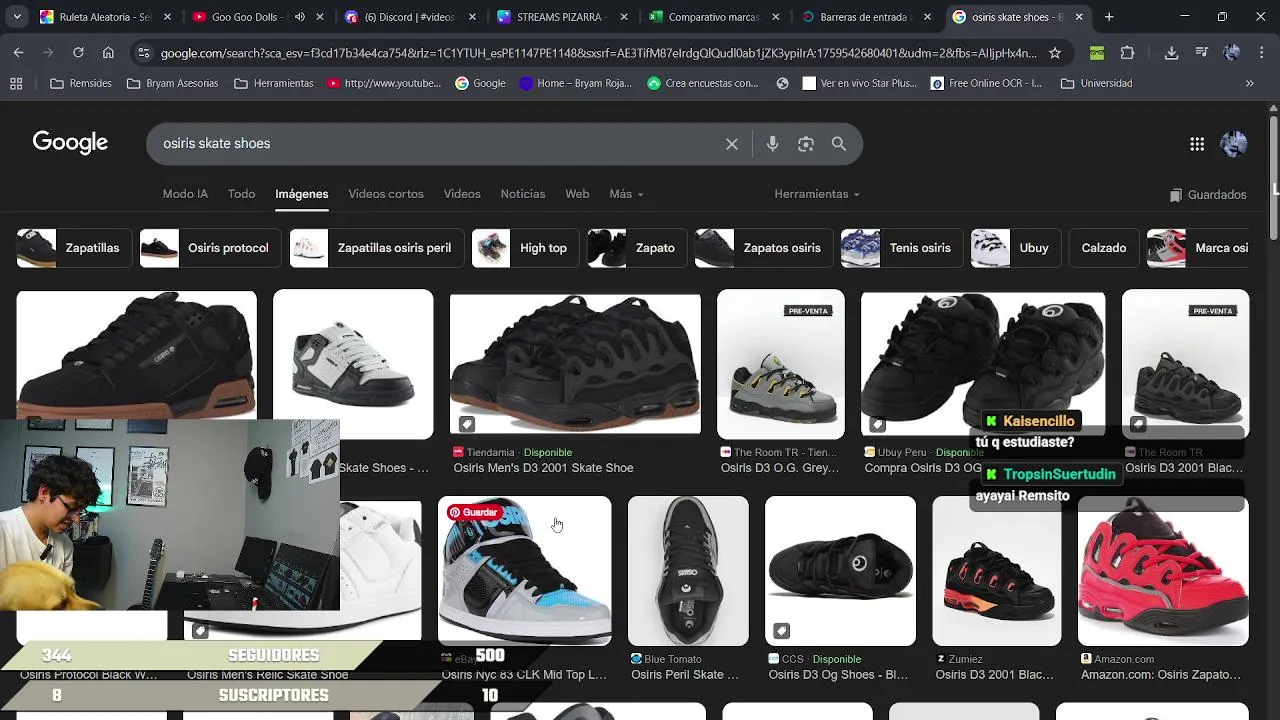Open the browser extensions puzzle icon
Viewport: 1280px width, 720px height.
pyautogui.click(x=1127, y=53)
